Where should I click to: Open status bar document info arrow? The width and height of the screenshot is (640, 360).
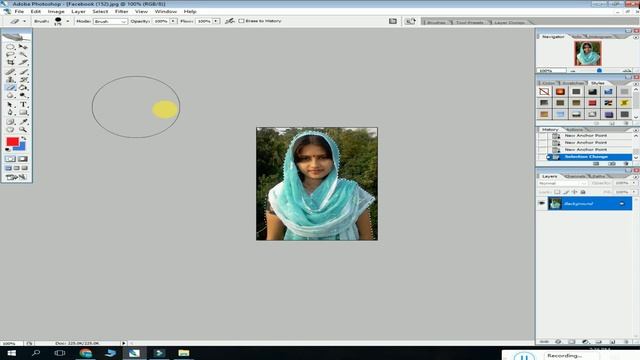(124, 343)
